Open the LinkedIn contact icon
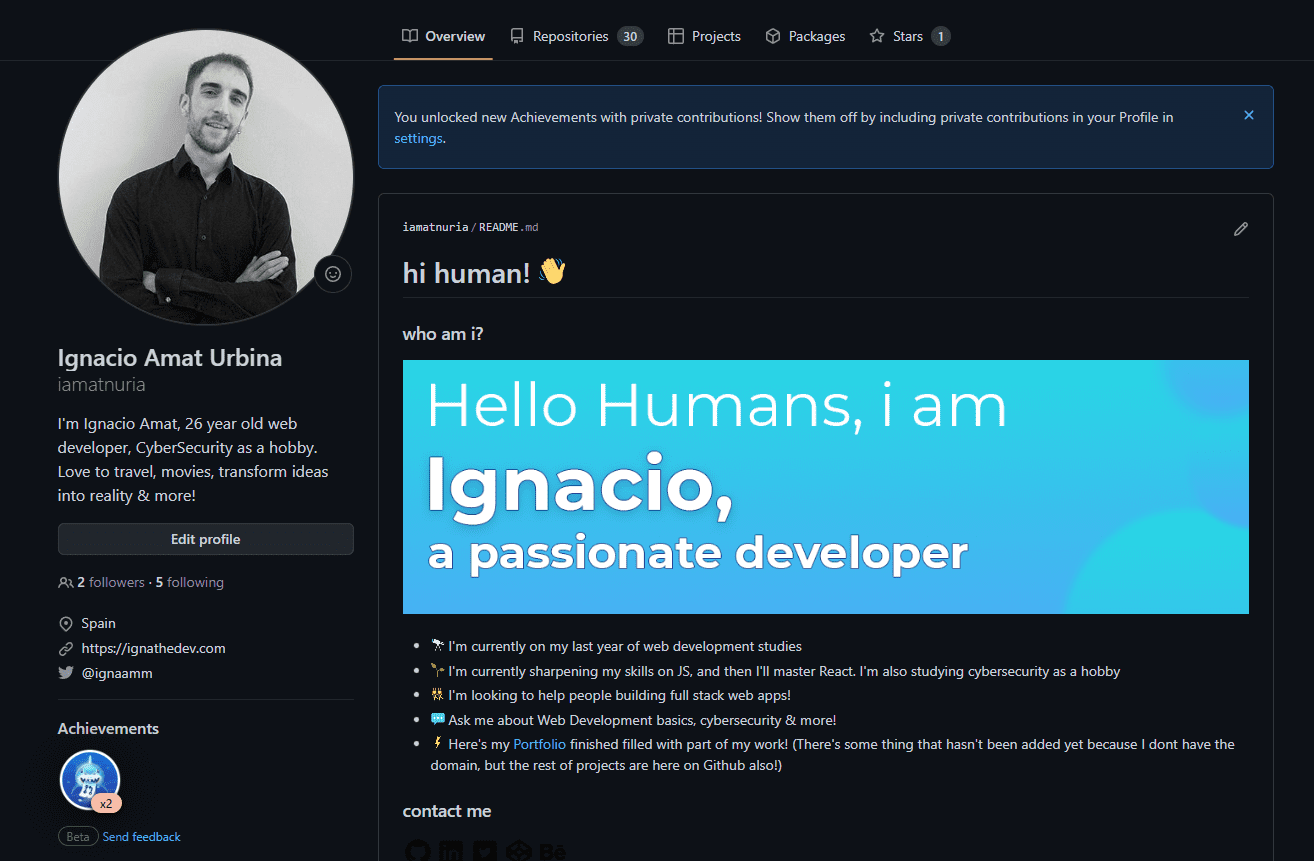Screen dimensions: 1314x861 pos(451,852)
